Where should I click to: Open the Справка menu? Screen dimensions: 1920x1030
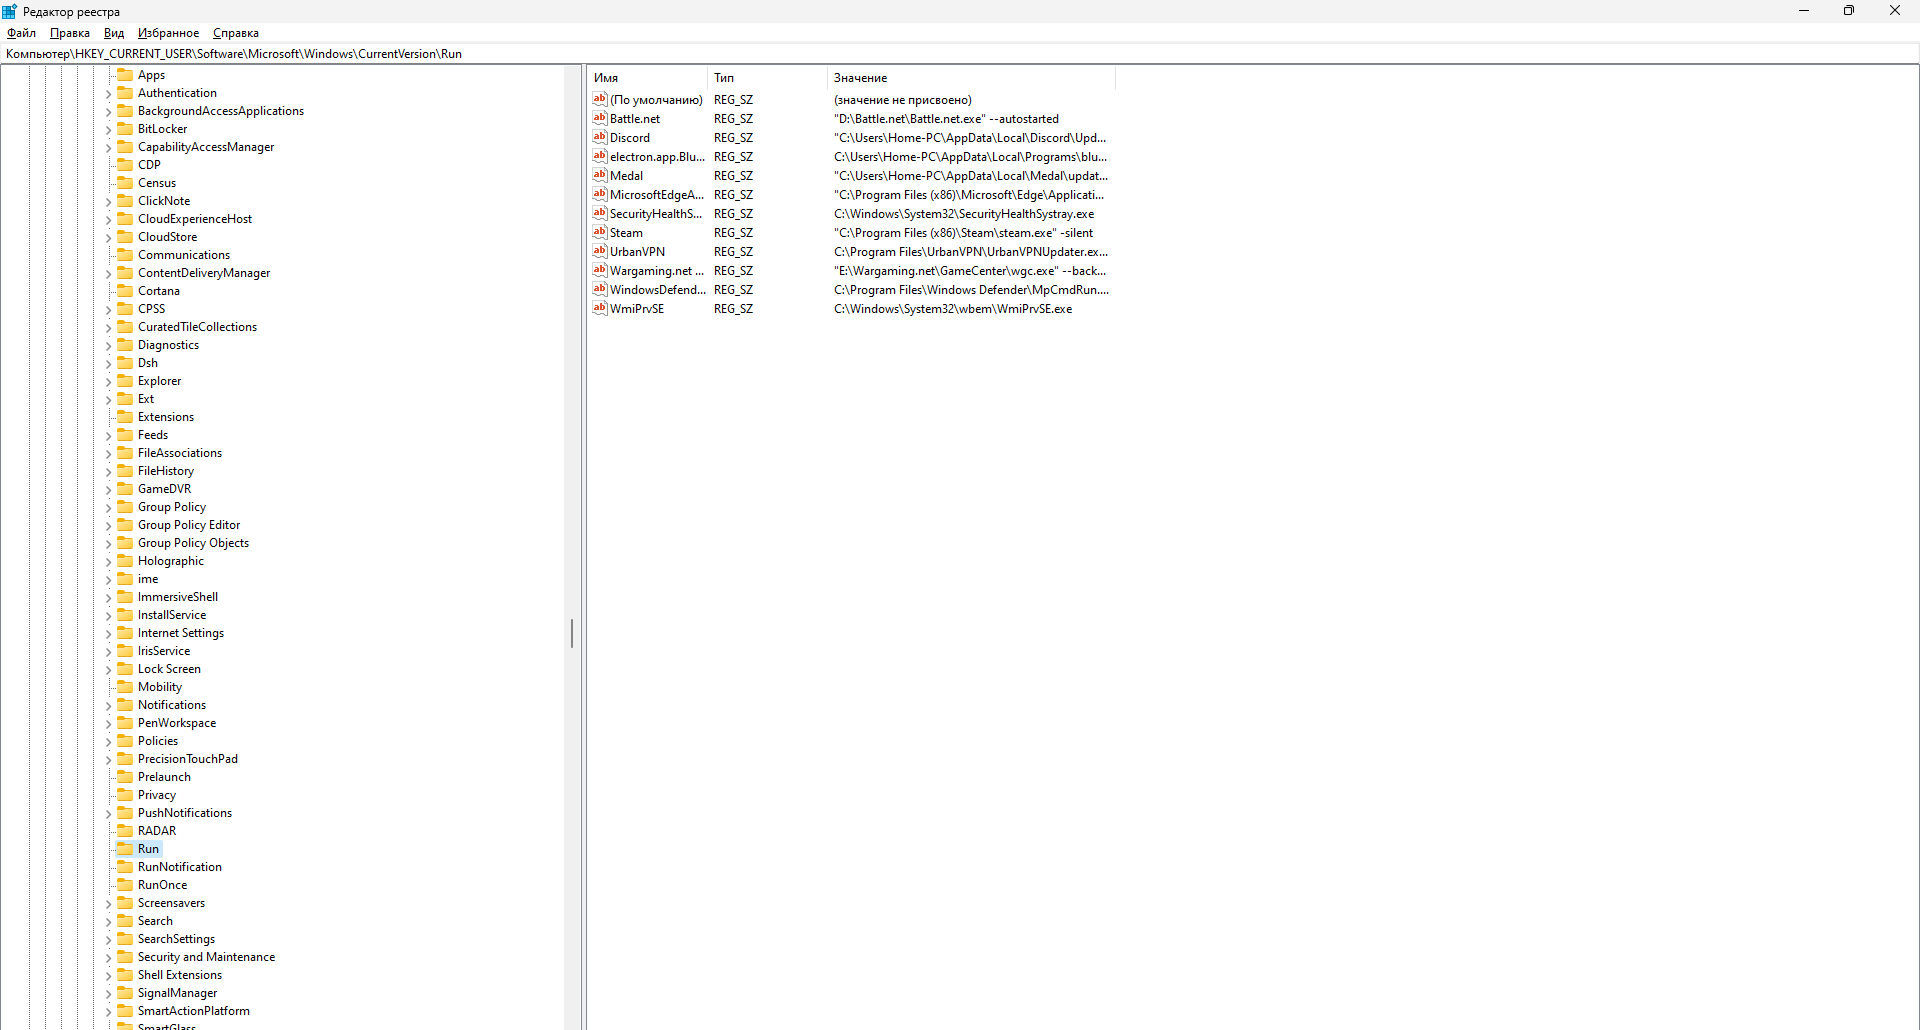pos(236,33)
